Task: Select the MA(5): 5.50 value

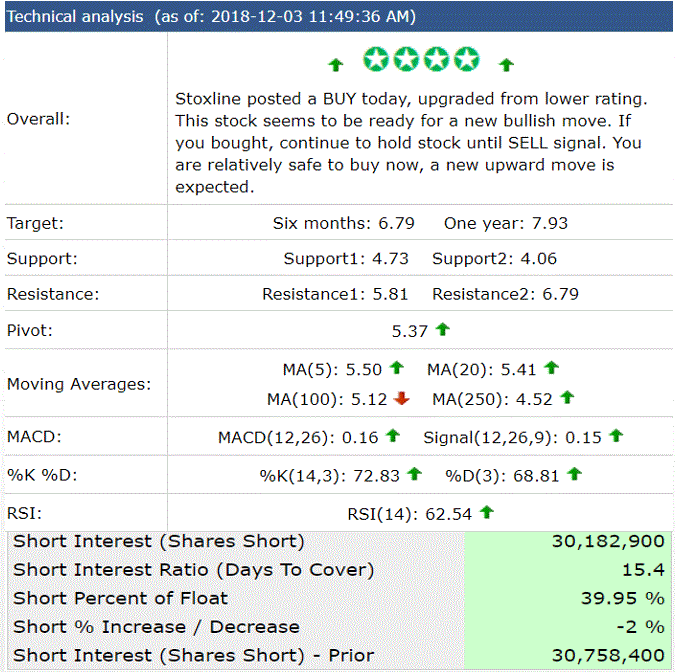Action: (x=332, y=369)
